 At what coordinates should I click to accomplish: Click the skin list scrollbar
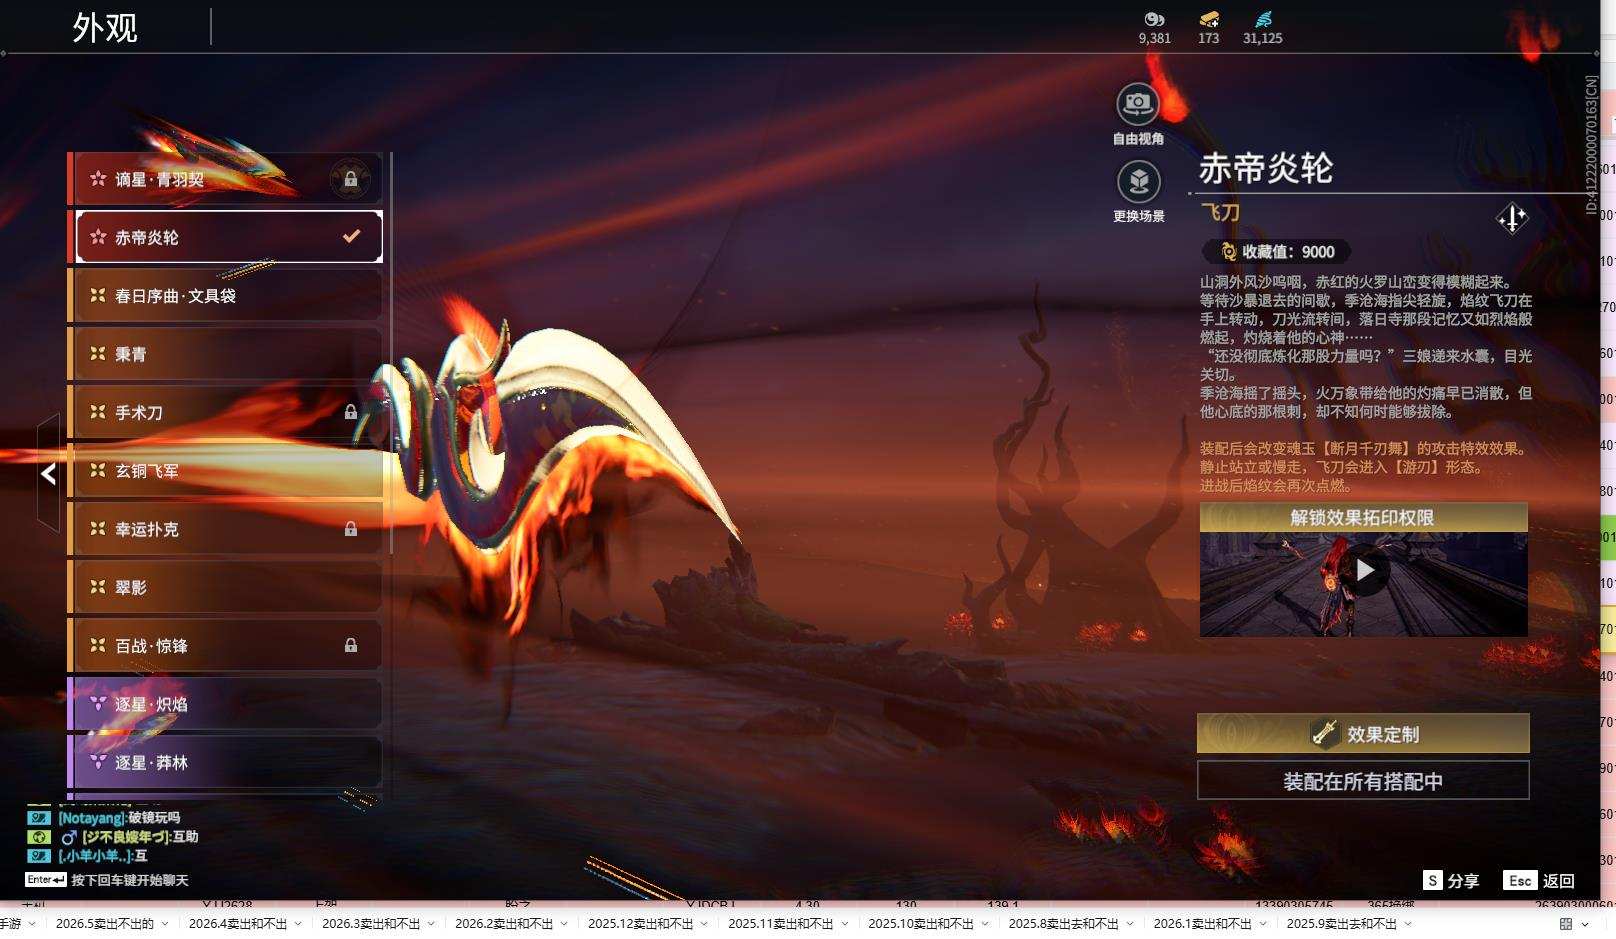390,352
